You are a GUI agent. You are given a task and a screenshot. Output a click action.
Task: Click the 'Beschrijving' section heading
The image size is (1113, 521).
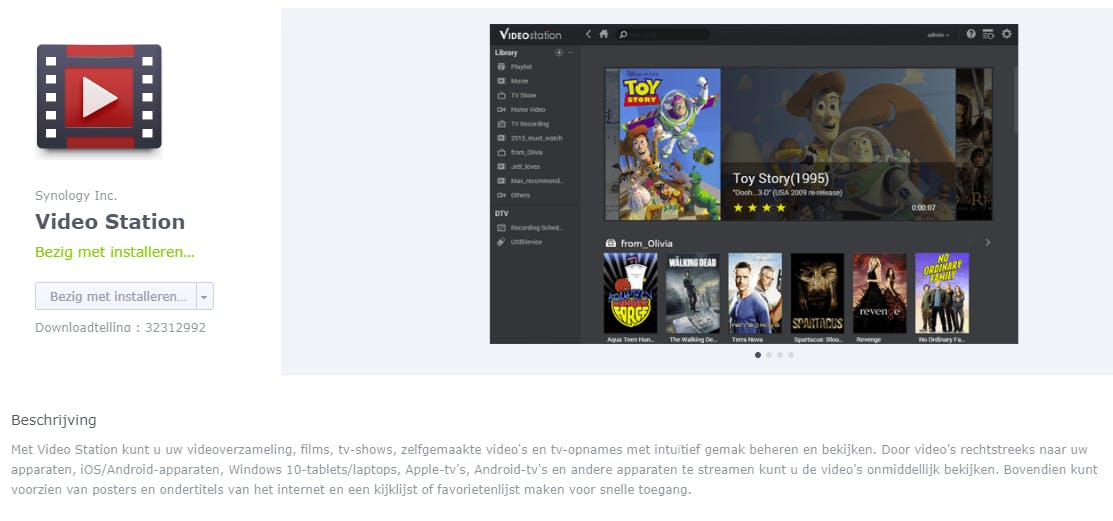[54, 420]
